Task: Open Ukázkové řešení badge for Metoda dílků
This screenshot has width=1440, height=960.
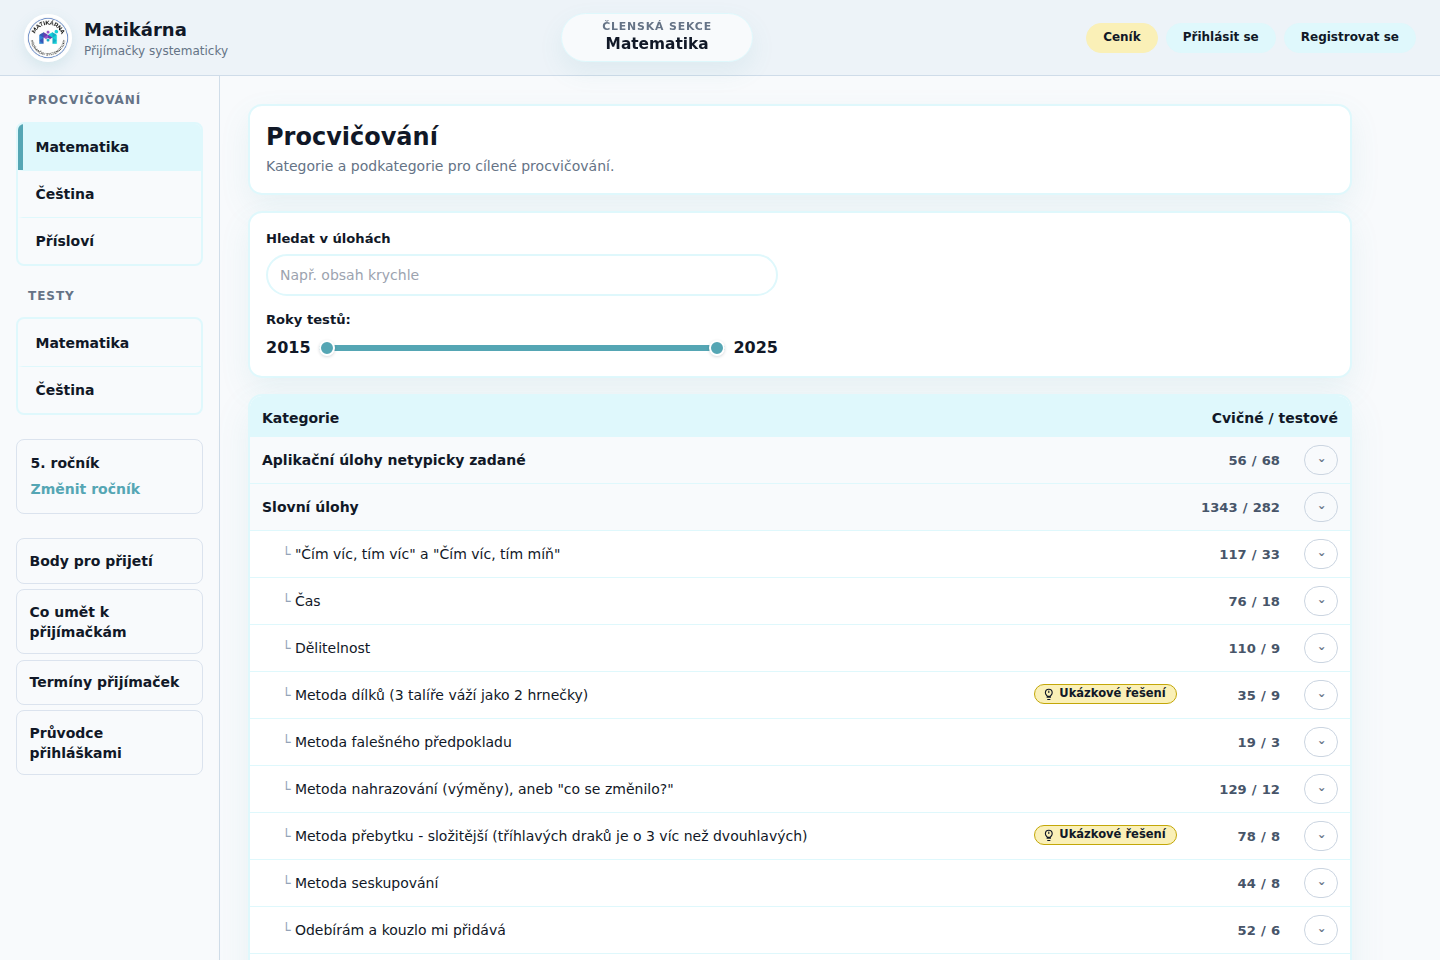Action: tap(1105, 693)
